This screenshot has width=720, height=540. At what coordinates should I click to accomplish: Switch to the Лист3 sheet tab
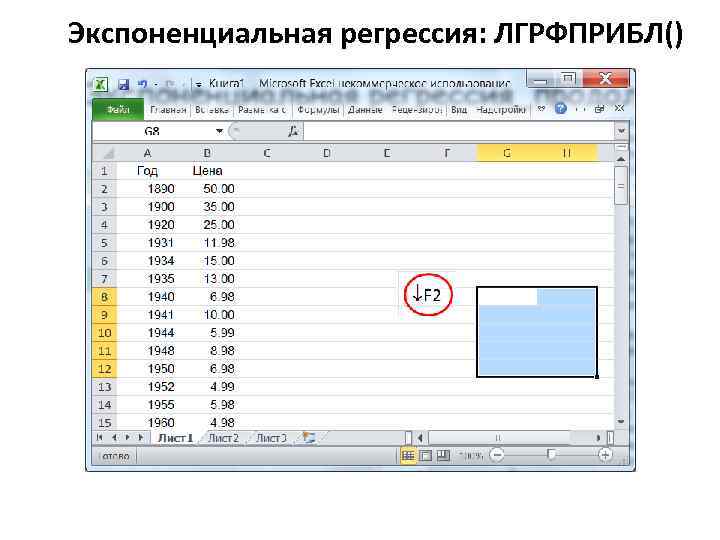coord(271,439)
